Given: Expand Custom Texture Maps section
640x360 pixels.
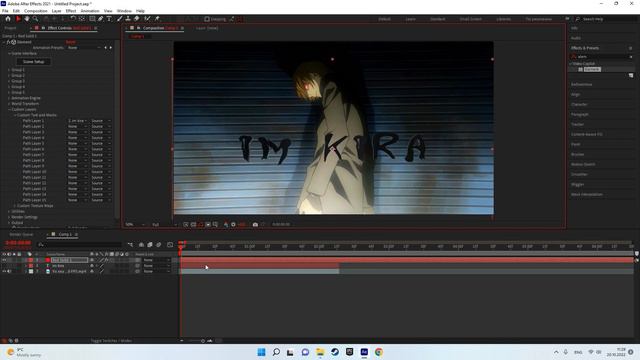Looking at the screenshot, I should pos(15,206).
